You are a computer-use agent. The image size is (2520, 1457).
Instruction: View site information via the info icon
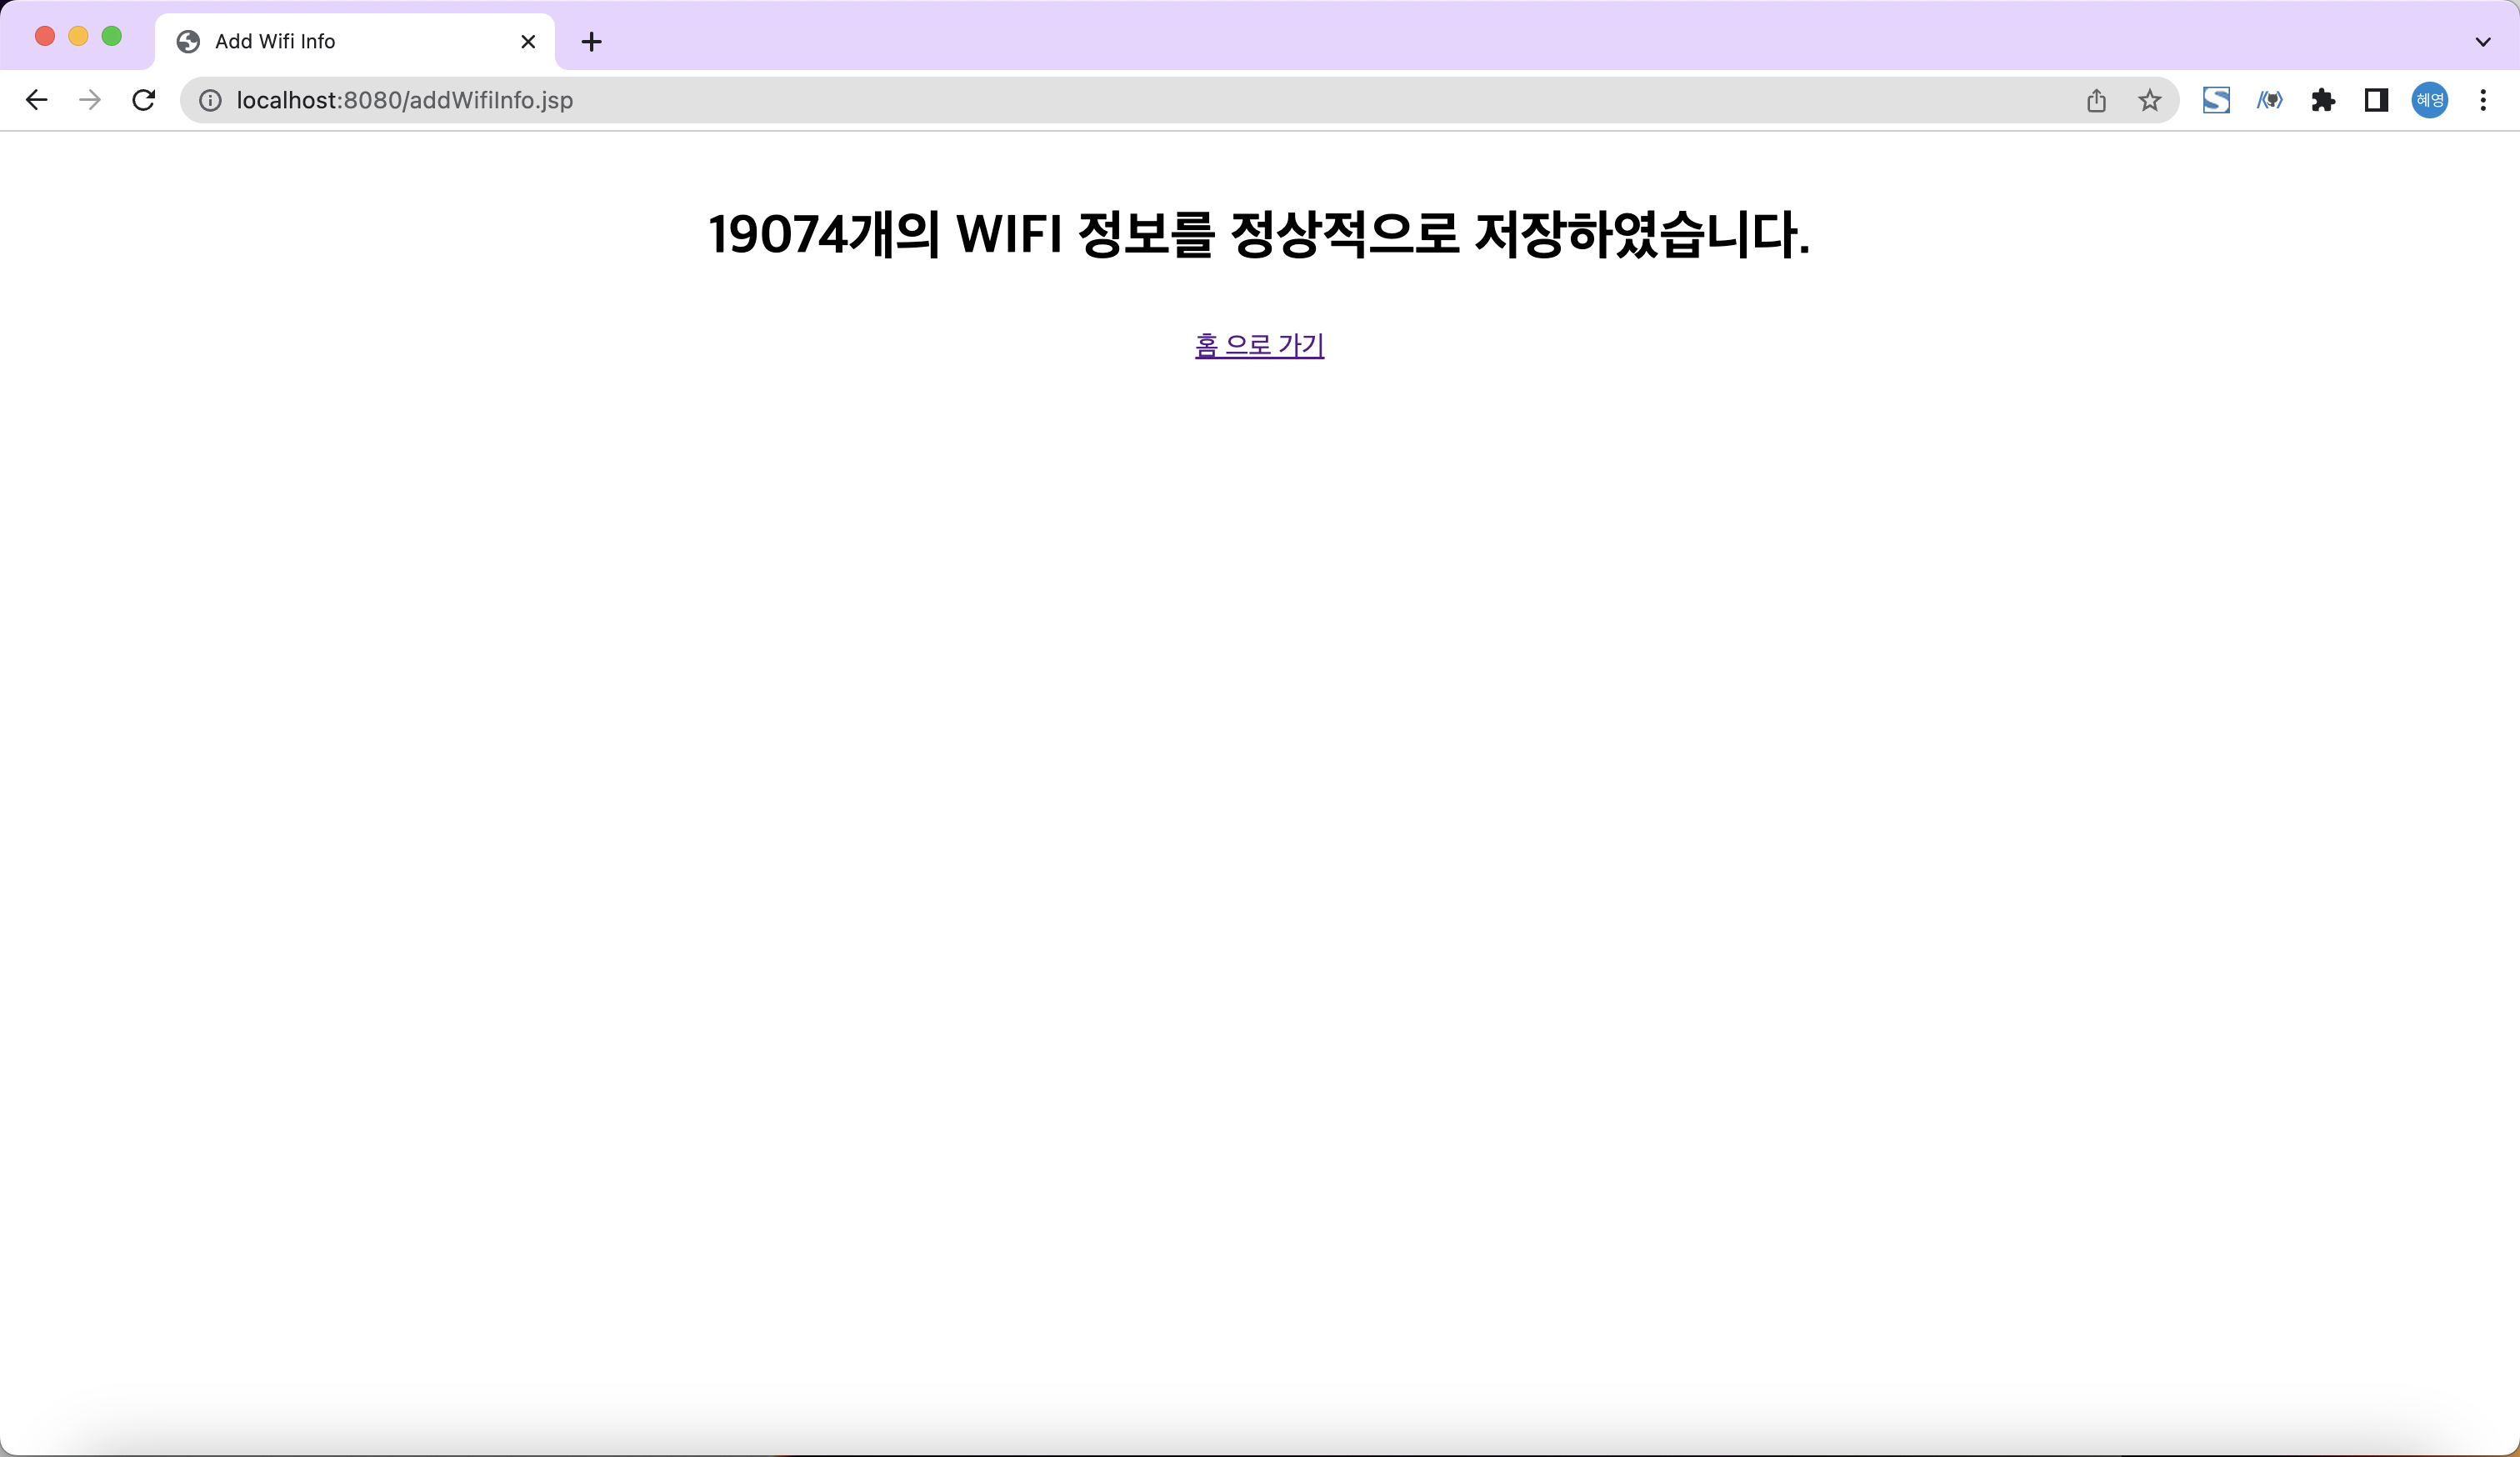click(x=210, y=100)
